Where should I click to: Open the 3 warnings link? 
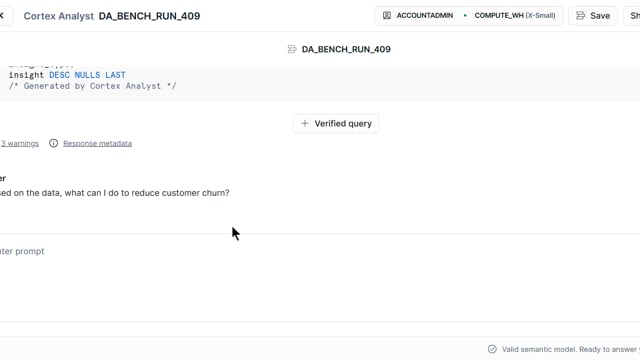click(20, 143)
